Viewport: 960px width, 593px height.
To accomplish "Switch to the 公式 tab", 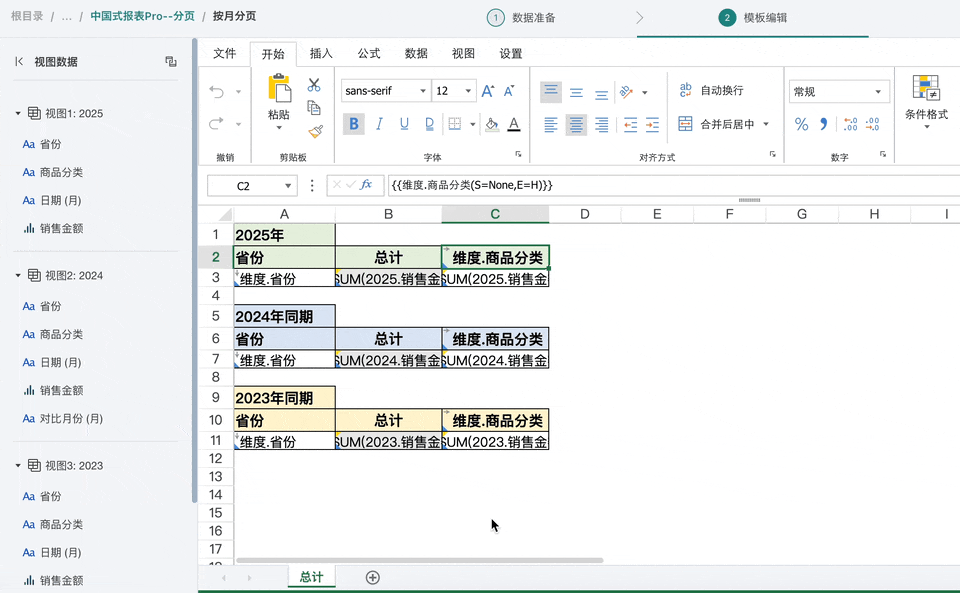I will pos(369,53).
